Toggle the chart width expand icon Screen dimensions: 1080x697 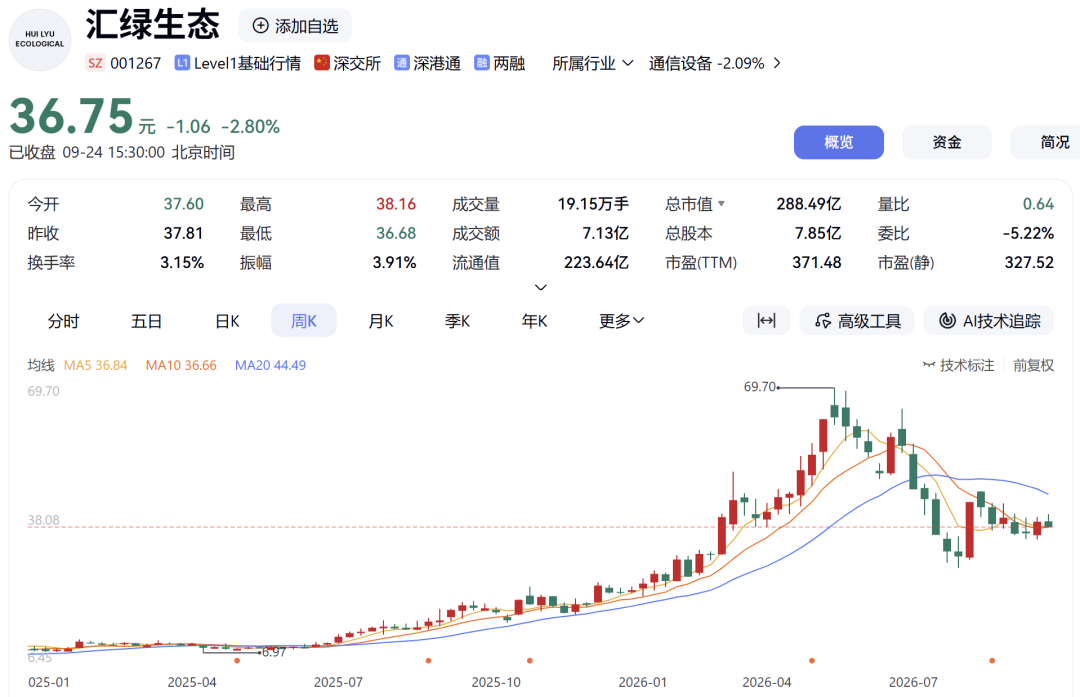tap(766, 321)
